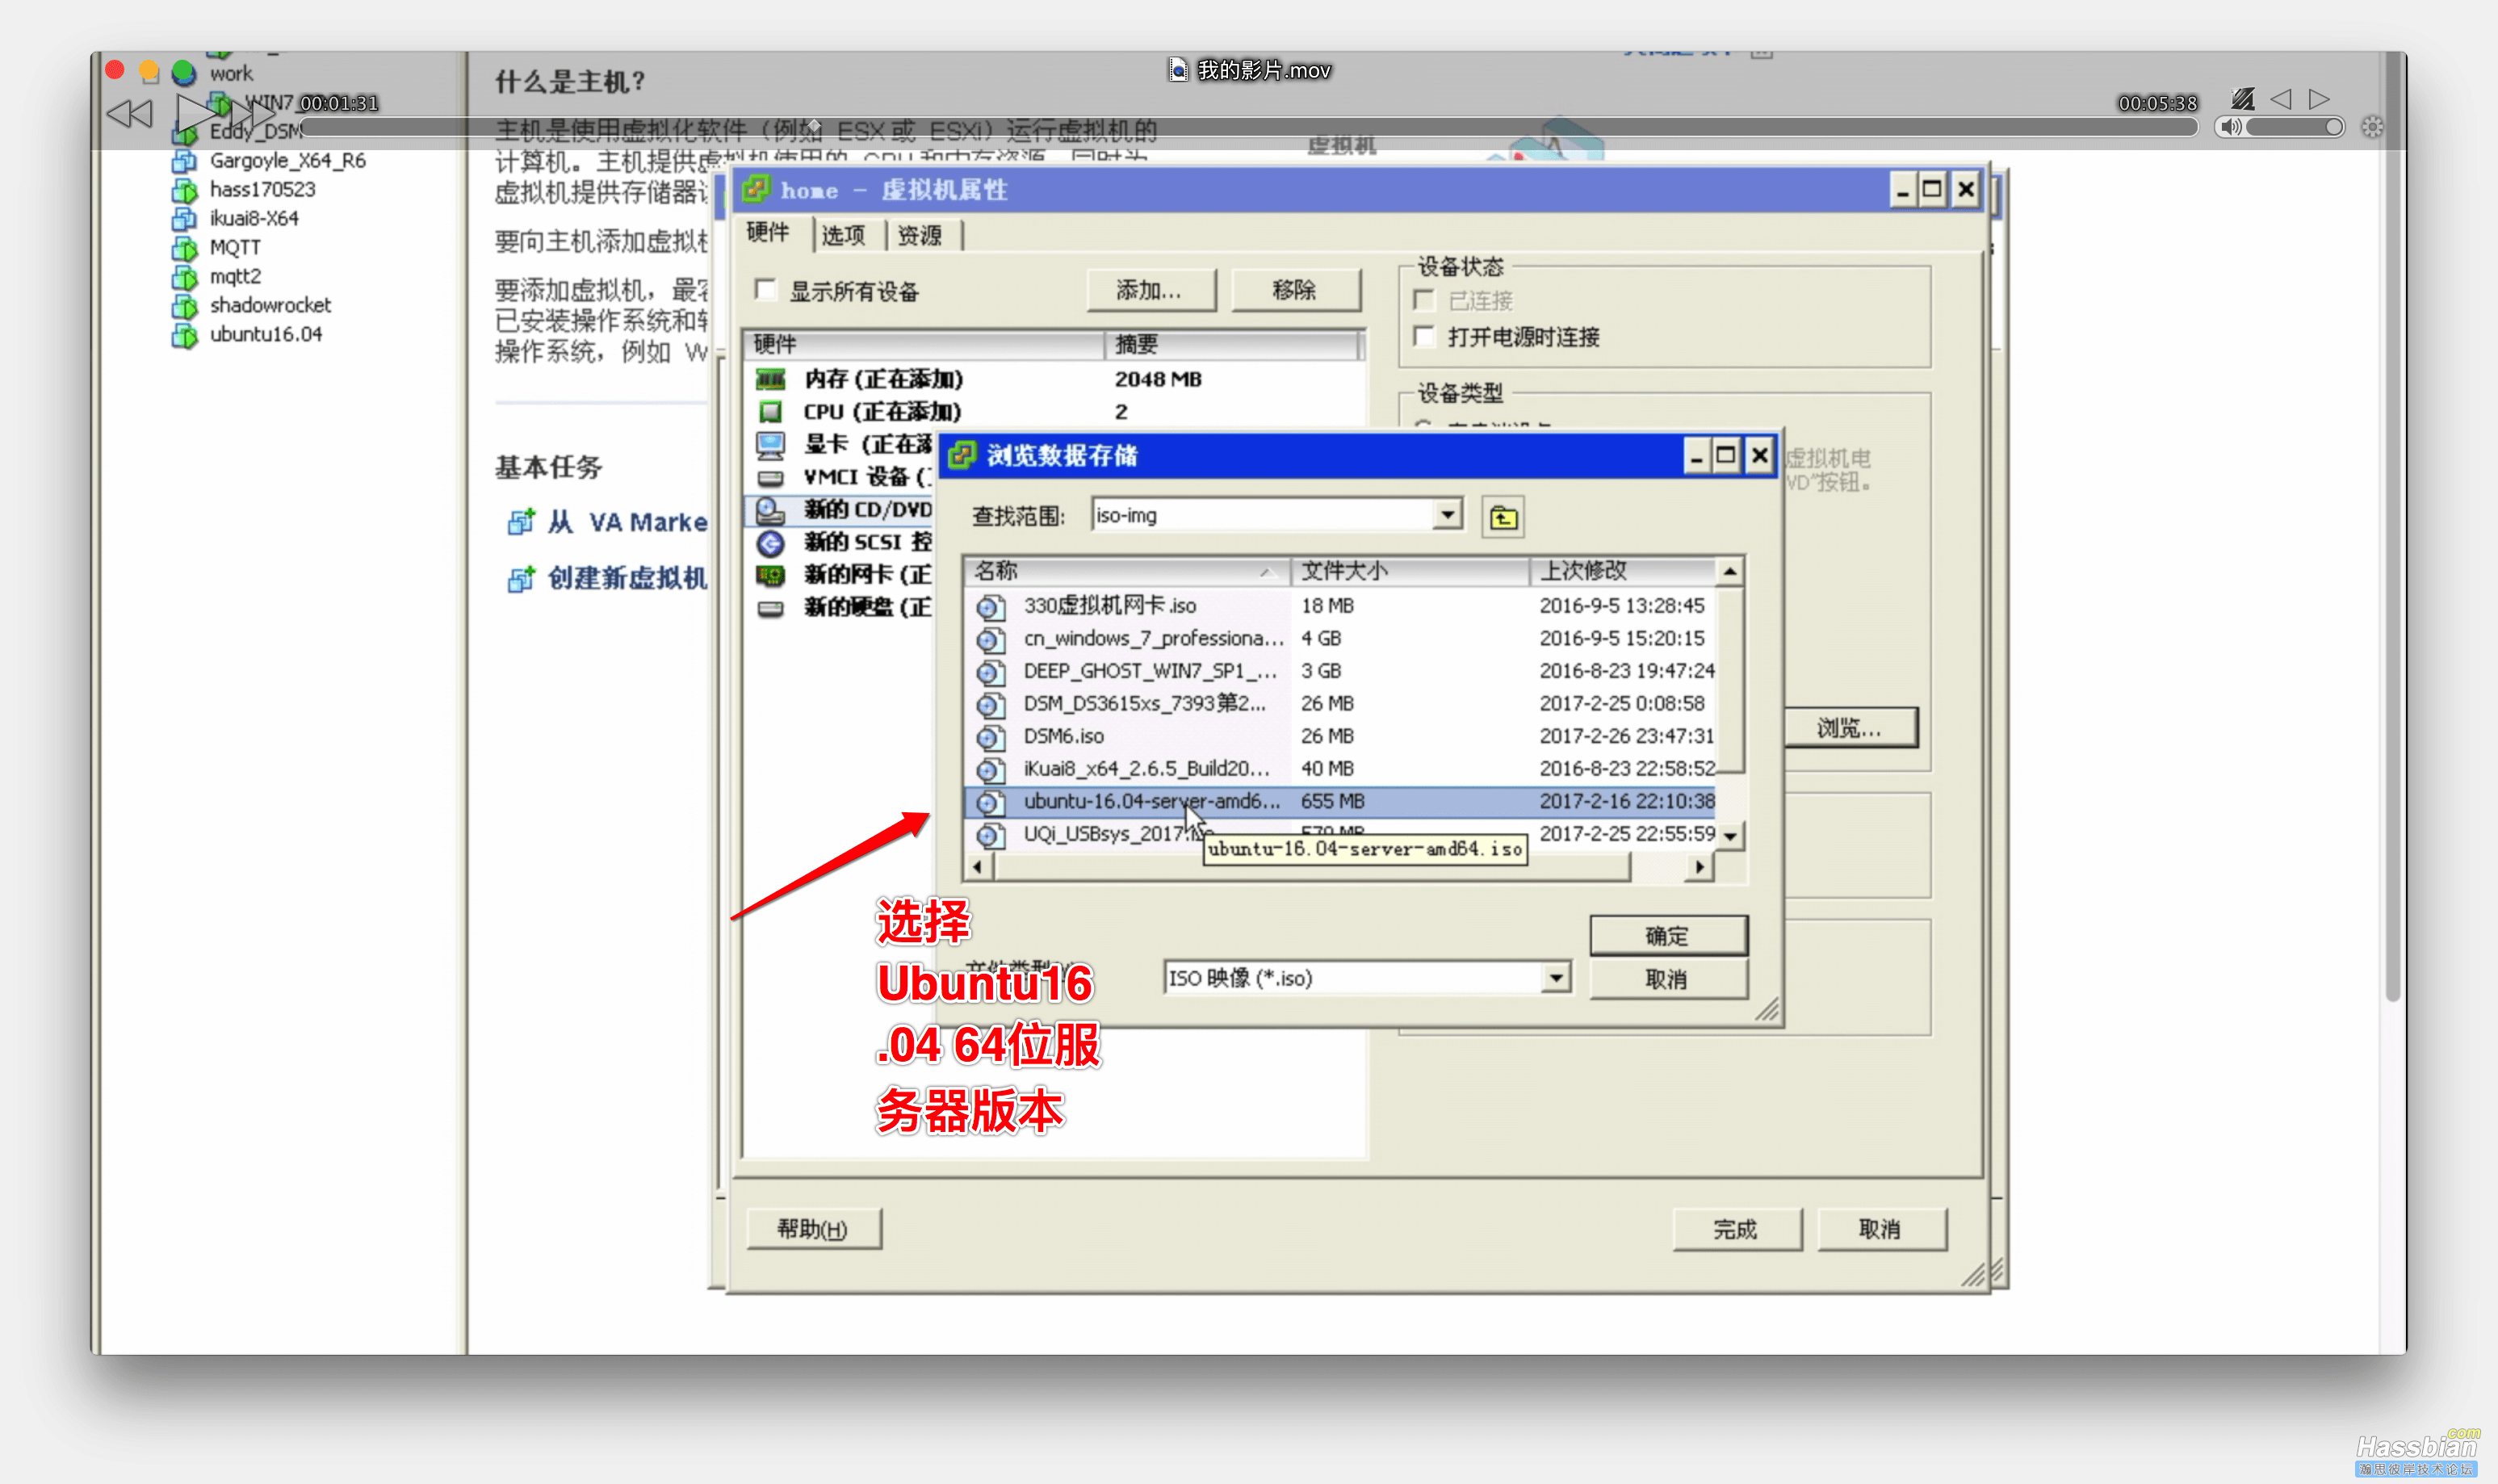
Task: Select VMCI 设备 row icon
Action: click(770, 477)
